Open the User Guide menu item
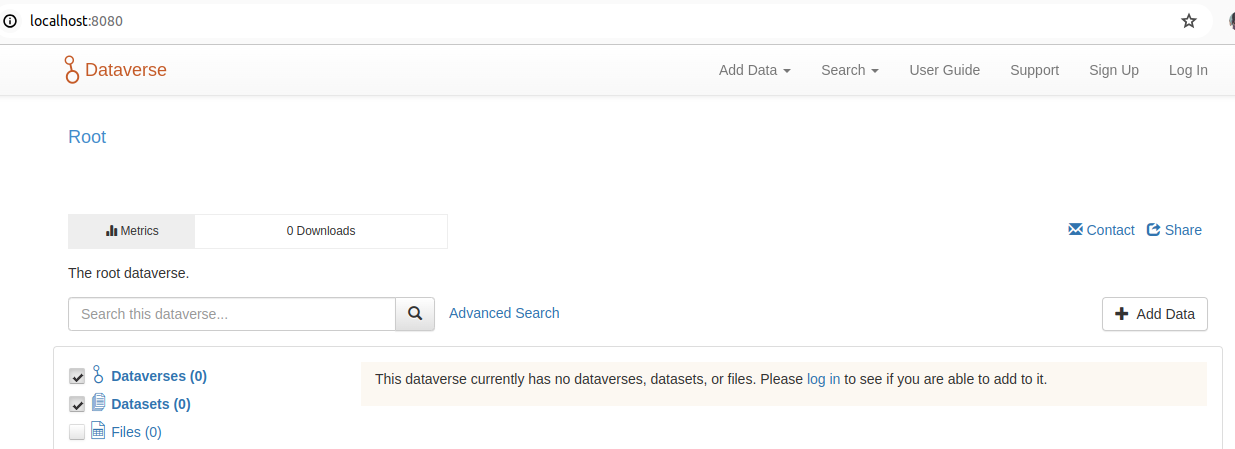Screen dimensions: 1235x449 point(944,70)
